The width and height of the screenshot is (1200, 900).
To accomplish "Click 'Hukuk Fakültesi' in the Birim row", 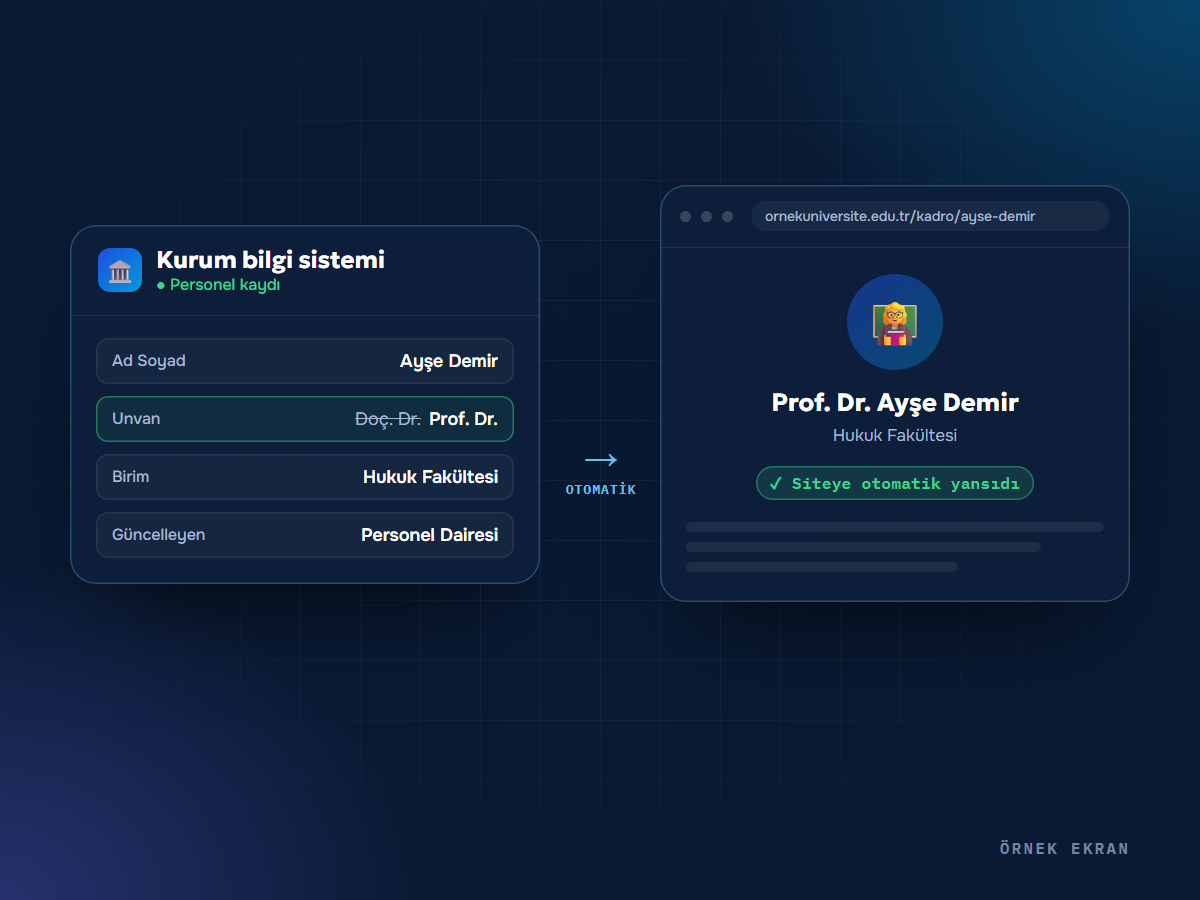I will [431, 477].
